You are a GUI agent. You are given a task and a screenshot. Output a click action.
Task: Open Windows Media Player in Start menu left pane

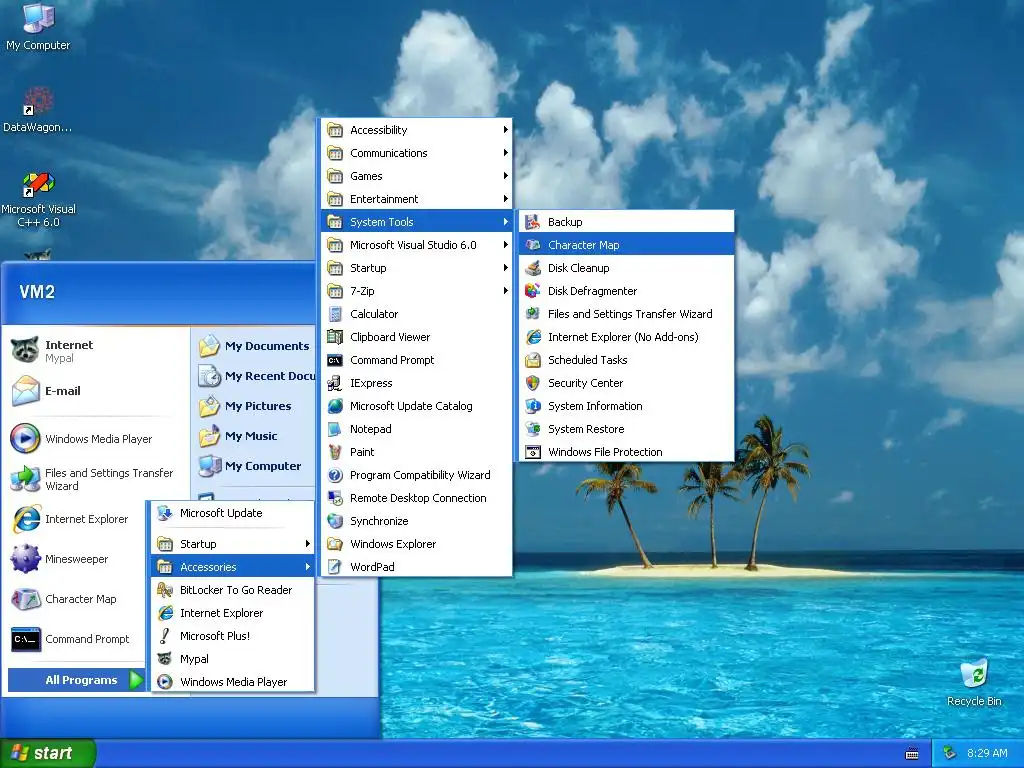tap(95, 439)
